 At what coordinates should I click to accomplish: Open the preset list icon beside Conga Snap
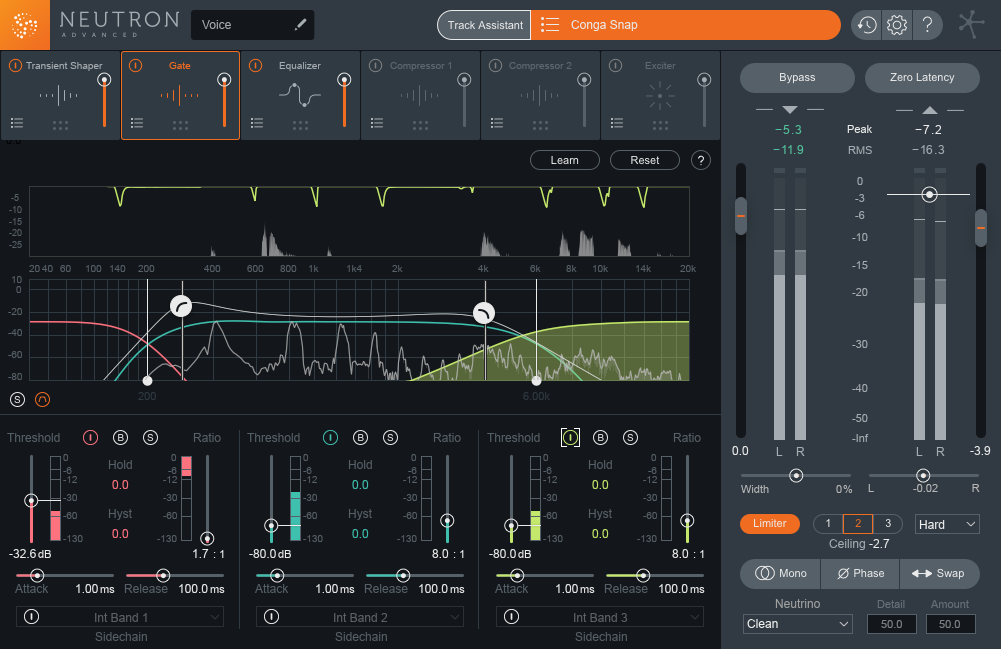coord(550,25)
